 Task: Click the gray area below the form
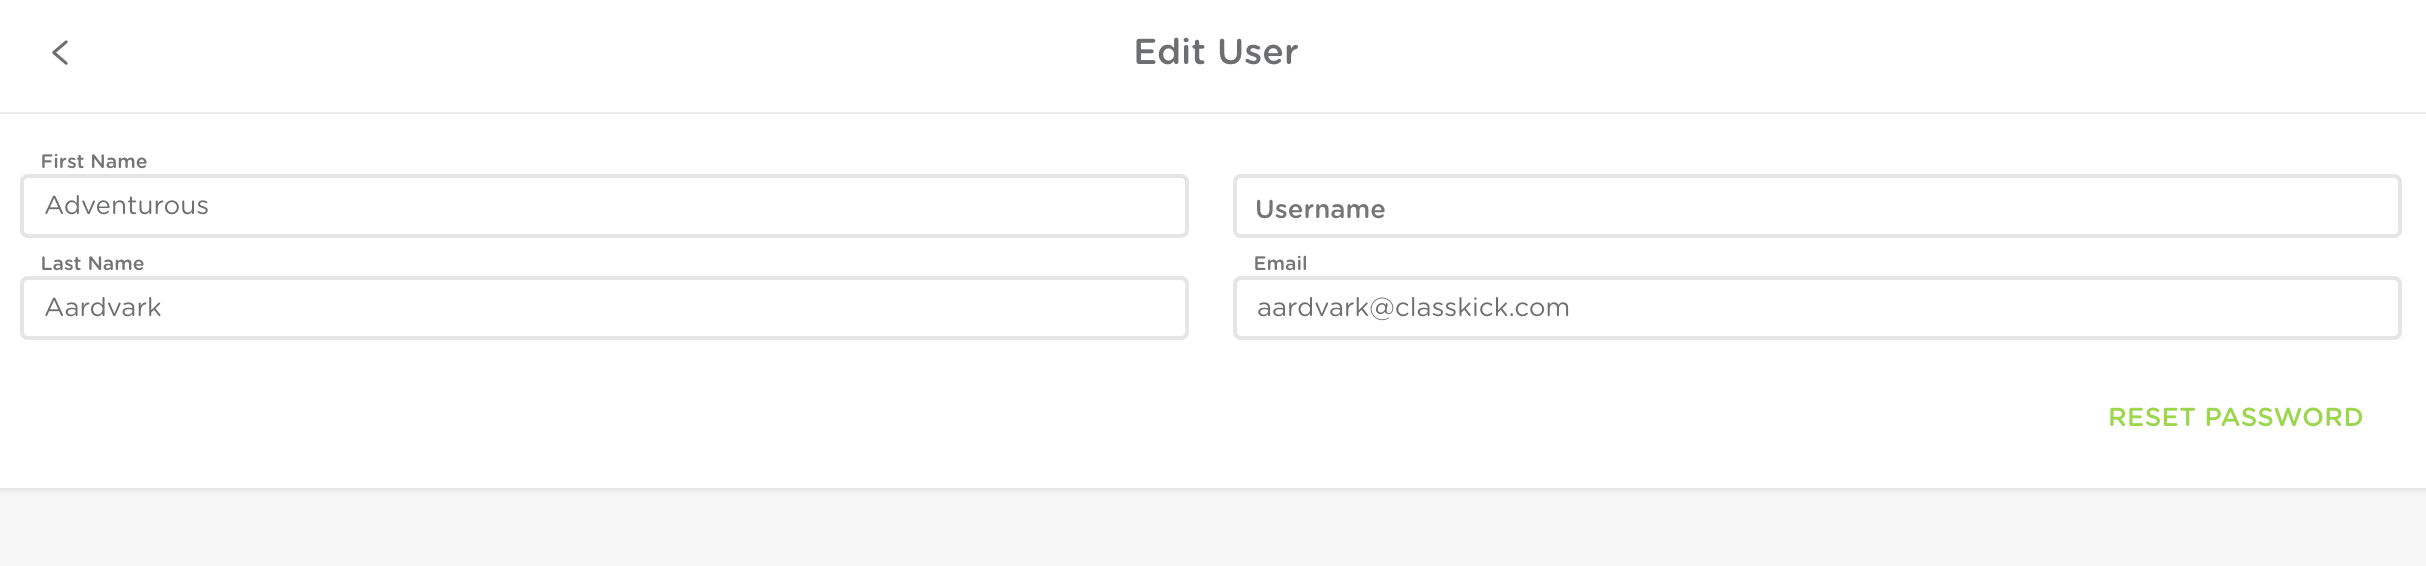pyautogui.click(x=1212, y=530)
